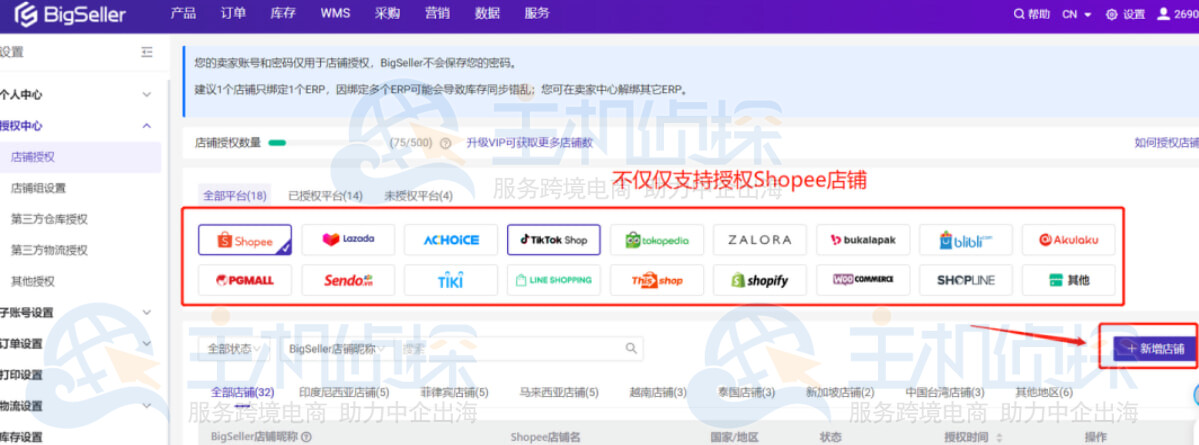1199x445 pixels.
Task: Click BigSeller店铺昵称 column help icon
Action: (x=306, y=437)
